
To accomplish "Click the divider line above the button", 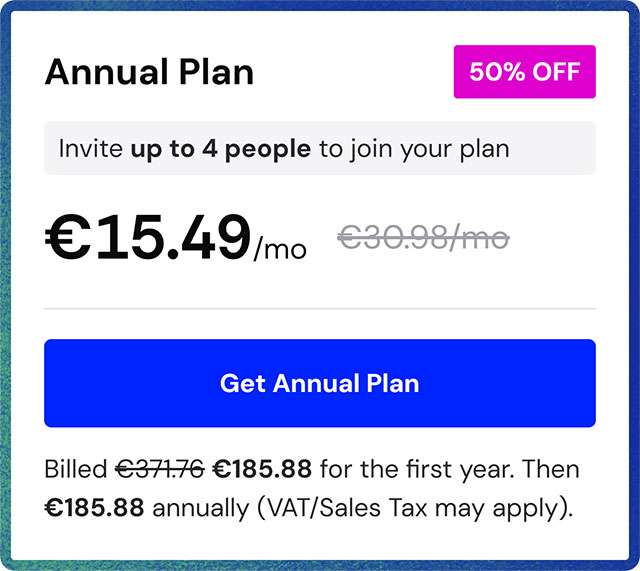I will [x=319, y=309].
